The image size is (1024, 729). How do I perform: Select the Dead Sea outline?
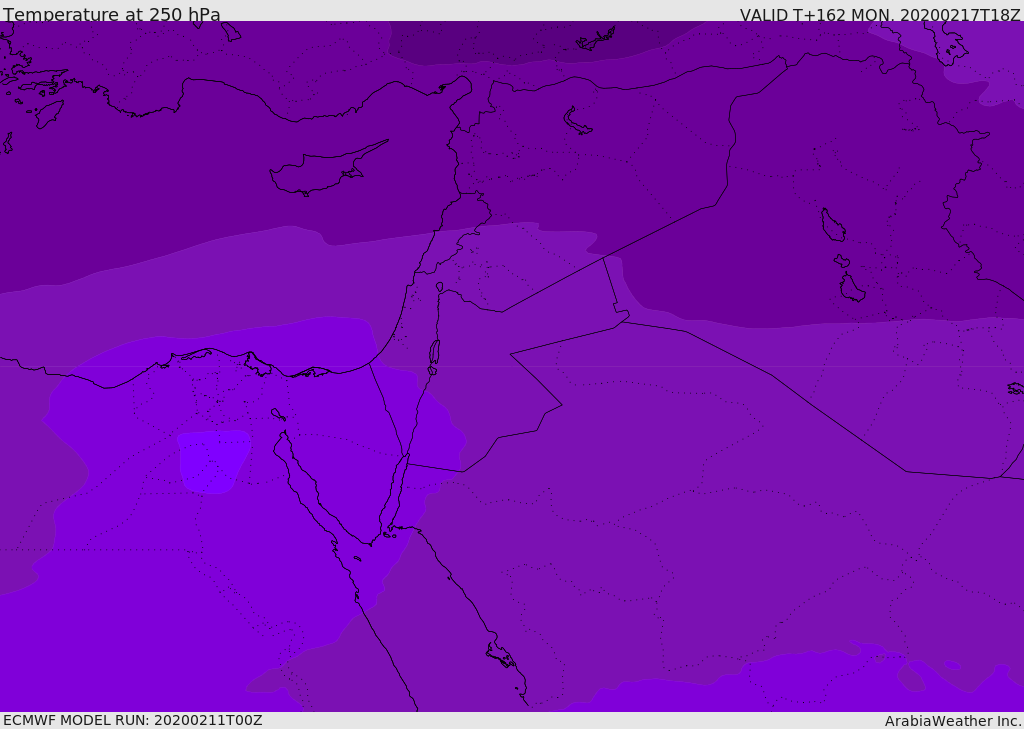[434, 353]
